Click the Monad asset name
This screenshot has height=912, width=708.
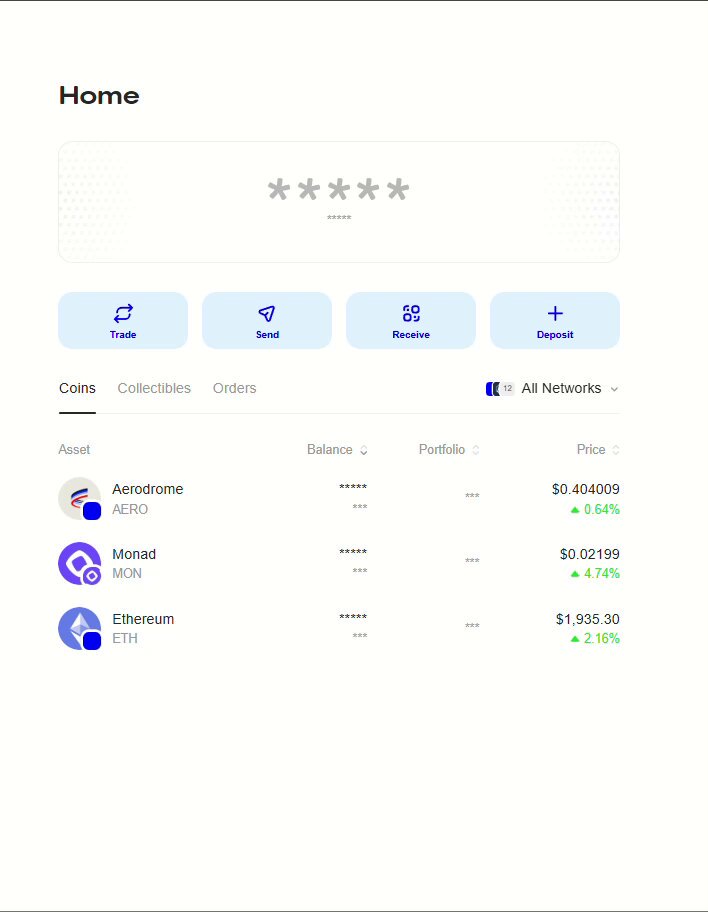(134, 554)
